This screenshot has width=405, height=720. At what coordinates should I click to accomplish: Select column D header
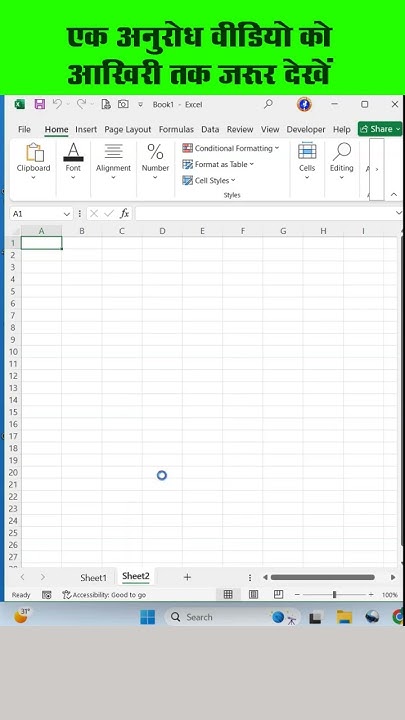click(162, 231)
